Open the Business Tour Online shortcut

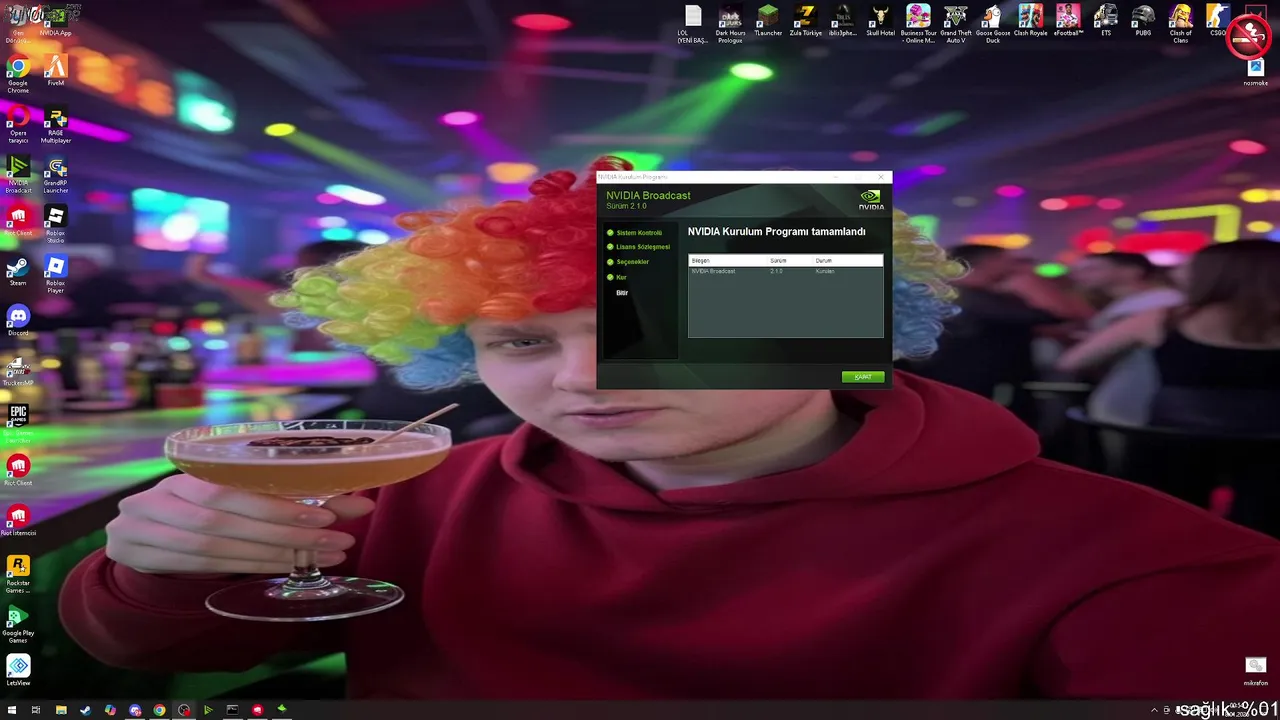pyautogui.click(x=918, y=24)
